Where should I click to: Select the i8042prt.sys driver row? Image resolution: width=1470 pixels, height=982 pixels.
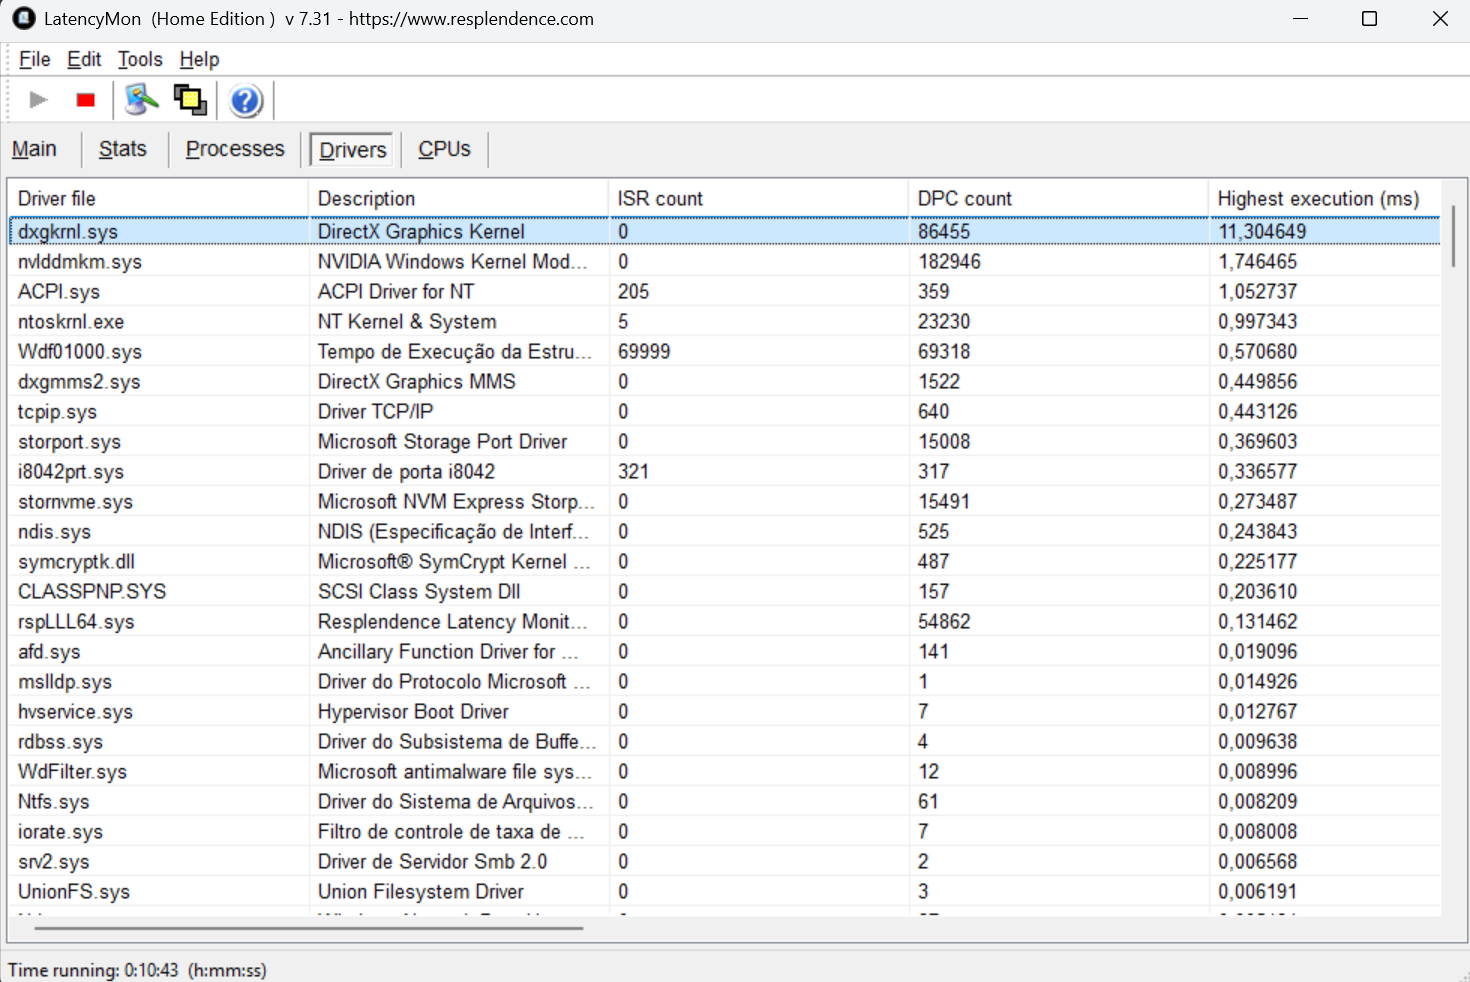(x=725, y=471)
